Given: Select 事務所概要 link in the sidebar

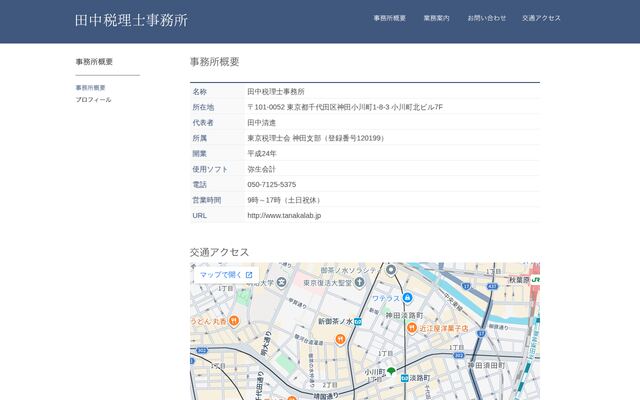Looking at the screenshot, I should (x=91, y=87).
